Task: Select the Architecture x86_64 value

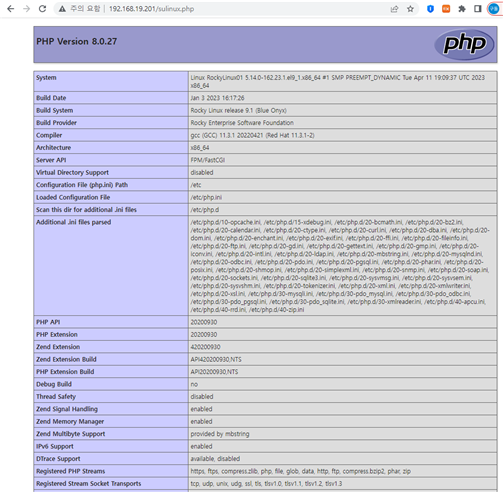Action: click(x=200, y=148)
